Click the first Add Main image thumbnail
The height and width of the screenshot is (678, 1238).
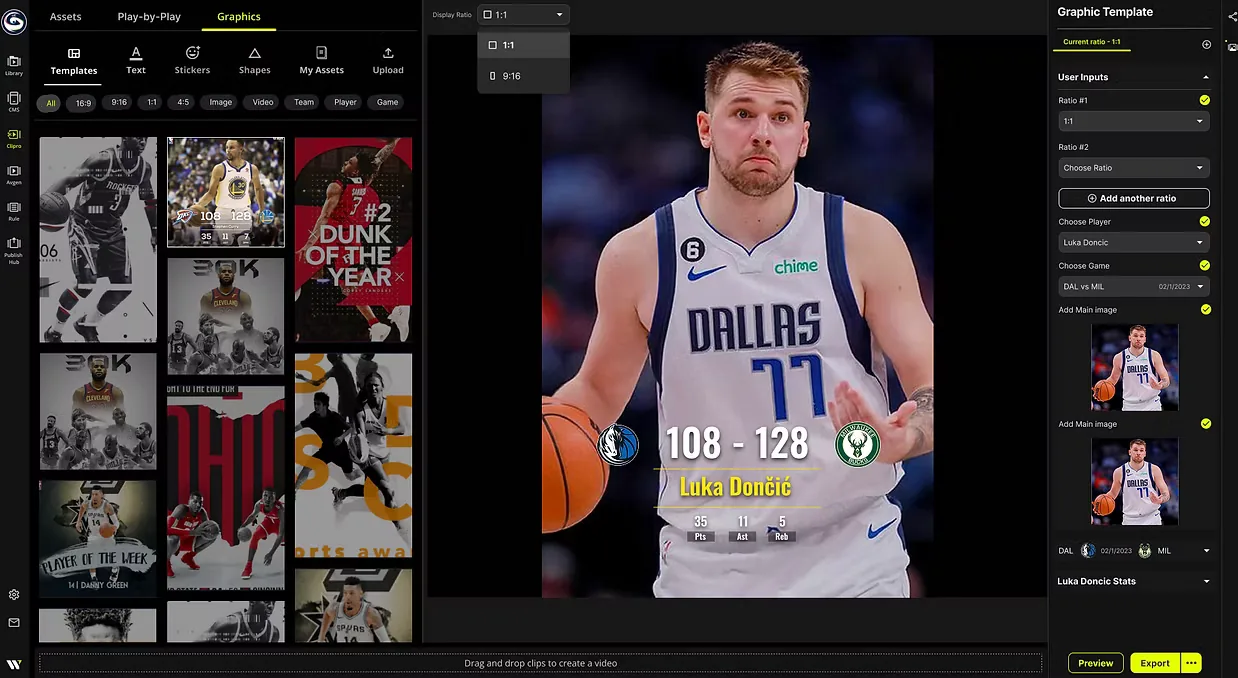point(1135,367)
